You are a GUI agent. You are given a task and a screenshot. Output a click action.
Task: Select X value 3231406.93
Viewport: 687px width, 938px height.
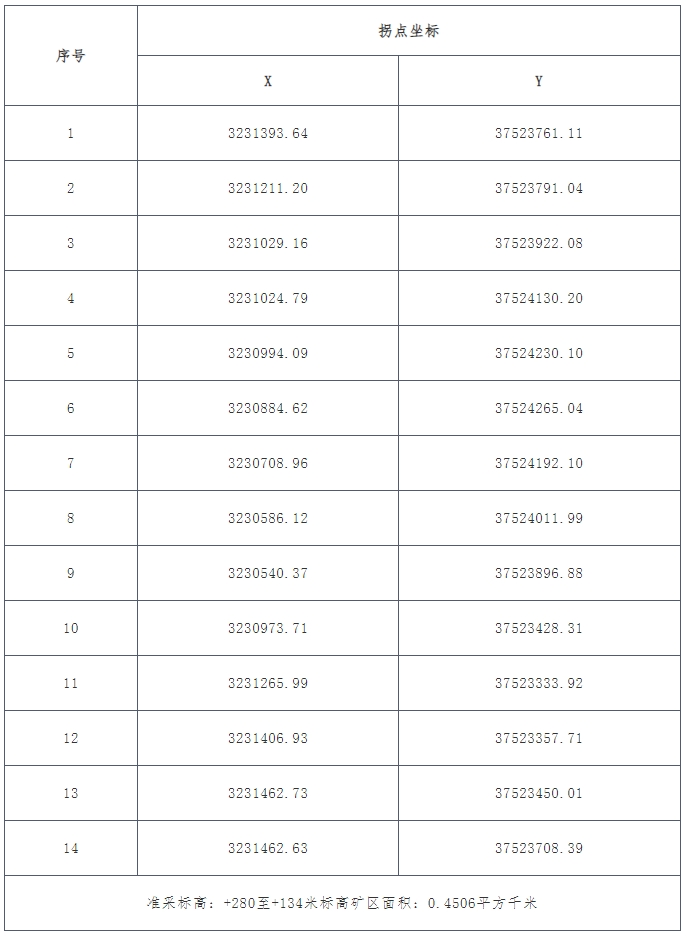pyautogui.click(x=268, y=738)
